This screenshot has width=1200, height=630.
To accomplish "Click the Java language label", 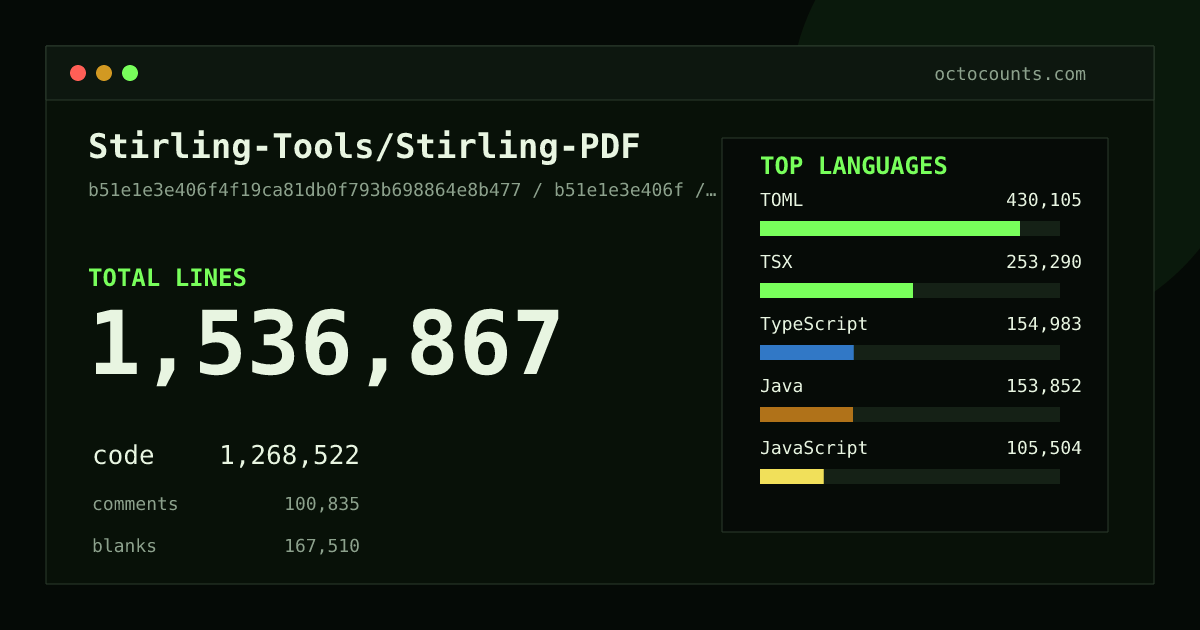I will 781,386.
